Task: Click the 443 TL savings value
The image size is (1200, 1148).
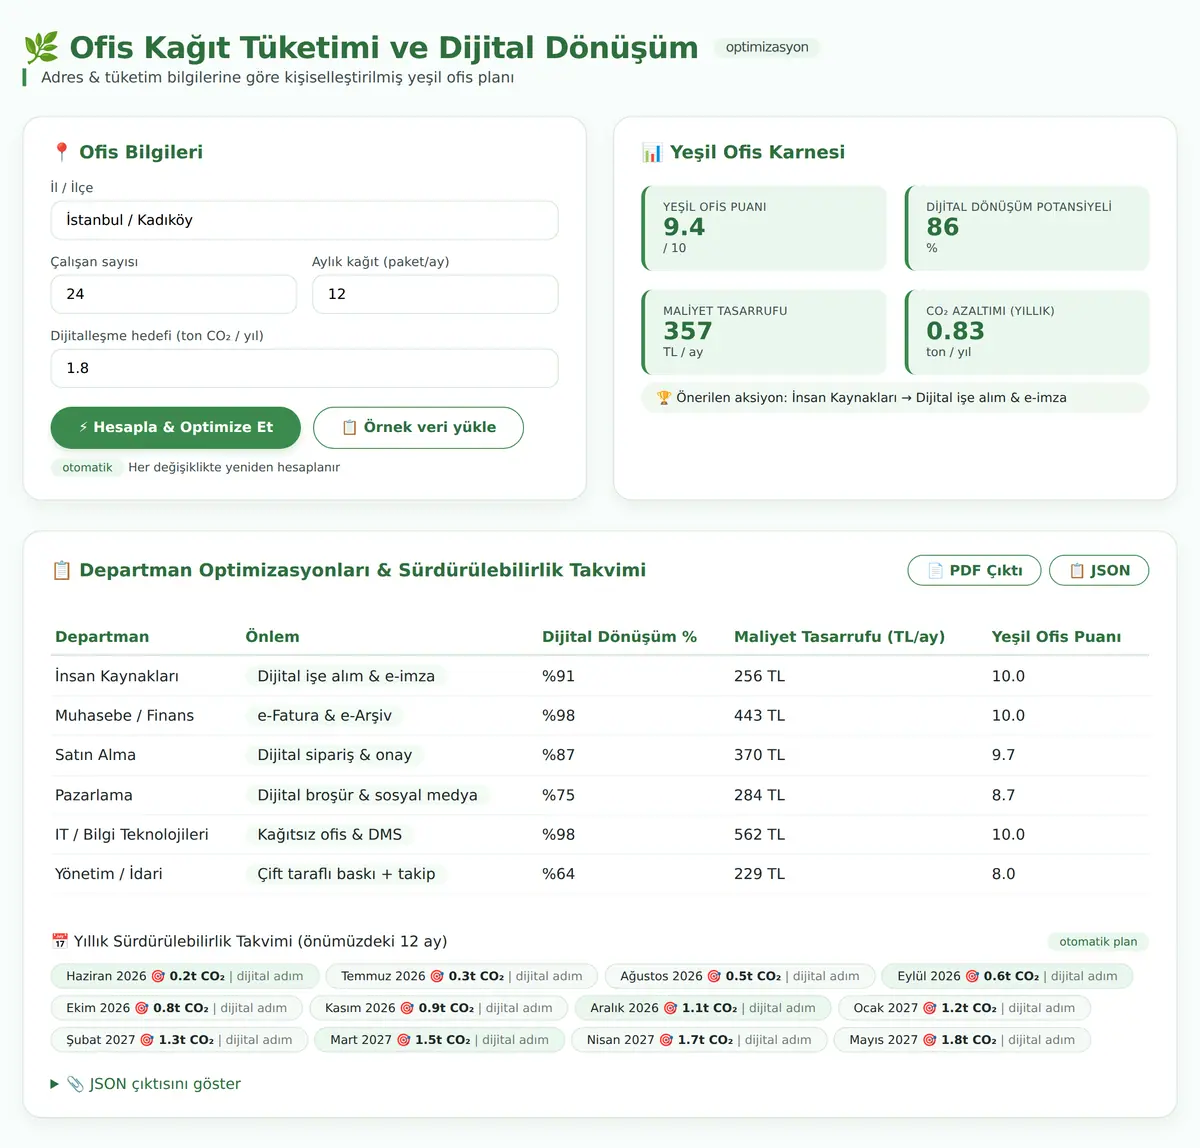Action: (759, 716)
